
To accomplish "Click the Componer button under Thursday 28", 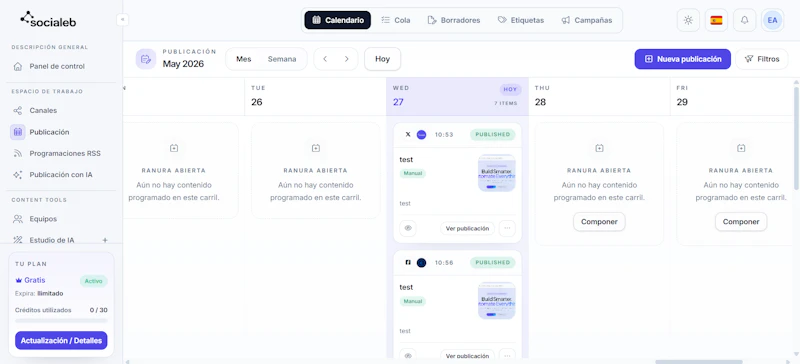I will click(x=599, y=222).
